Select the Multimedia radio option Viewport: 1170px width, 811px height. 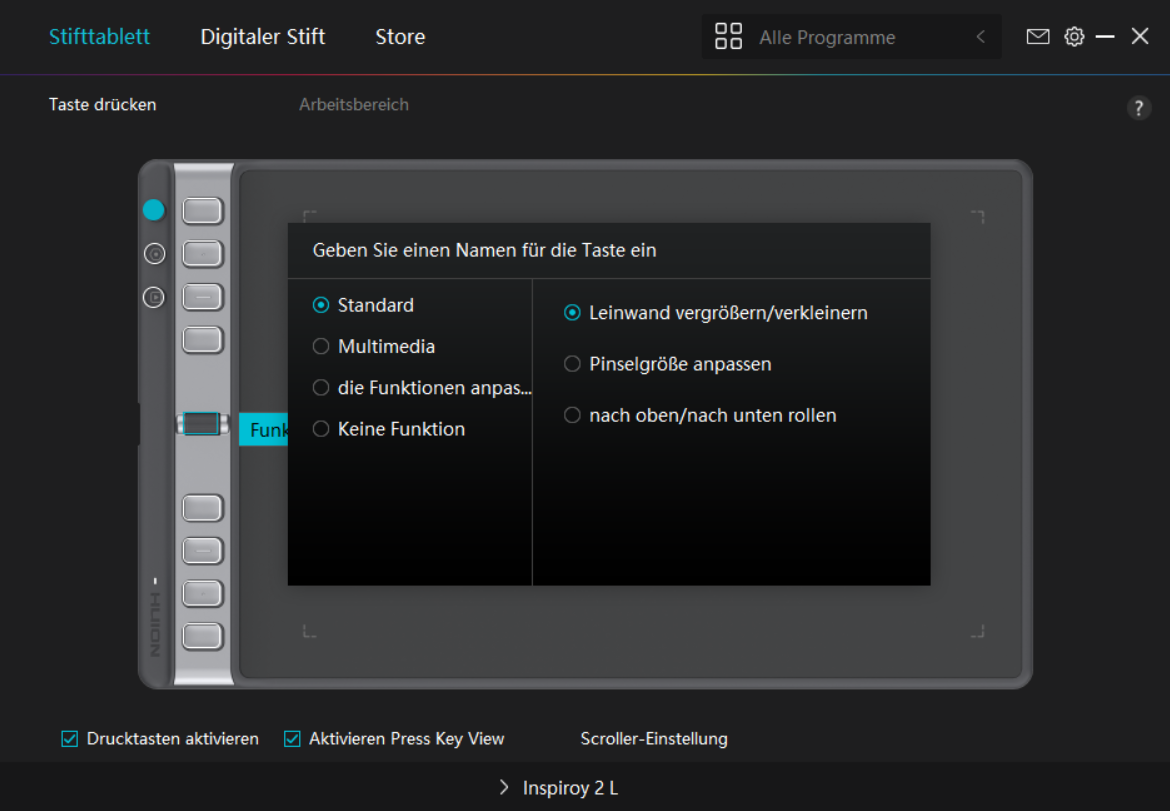[x=321, y=347]
